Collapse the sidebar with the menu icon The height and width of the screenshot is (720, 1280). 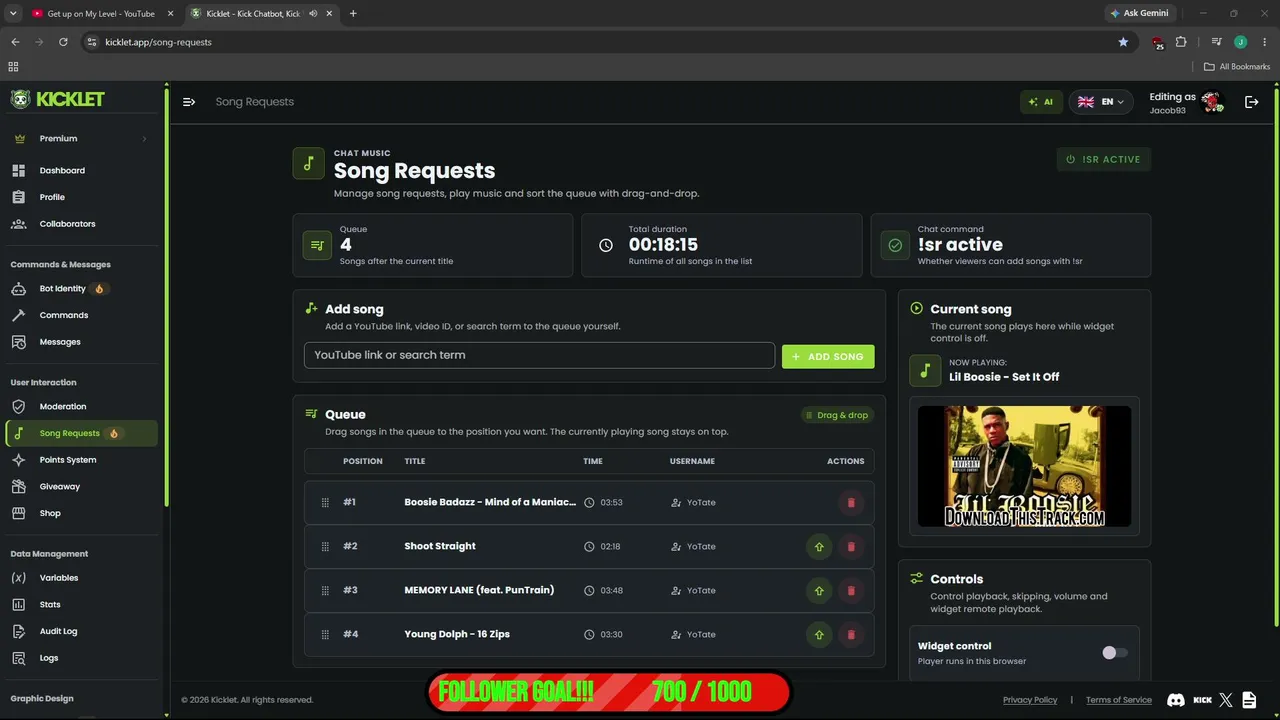[189, 102]
